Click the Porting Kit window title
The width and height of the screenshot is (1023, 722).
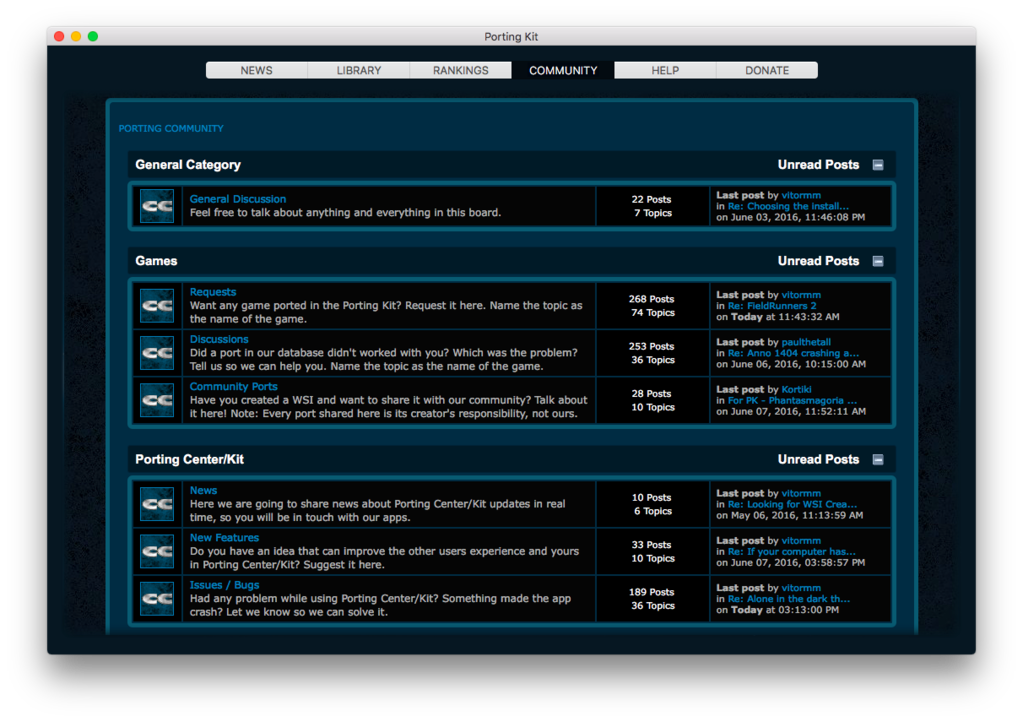(512, 37)
